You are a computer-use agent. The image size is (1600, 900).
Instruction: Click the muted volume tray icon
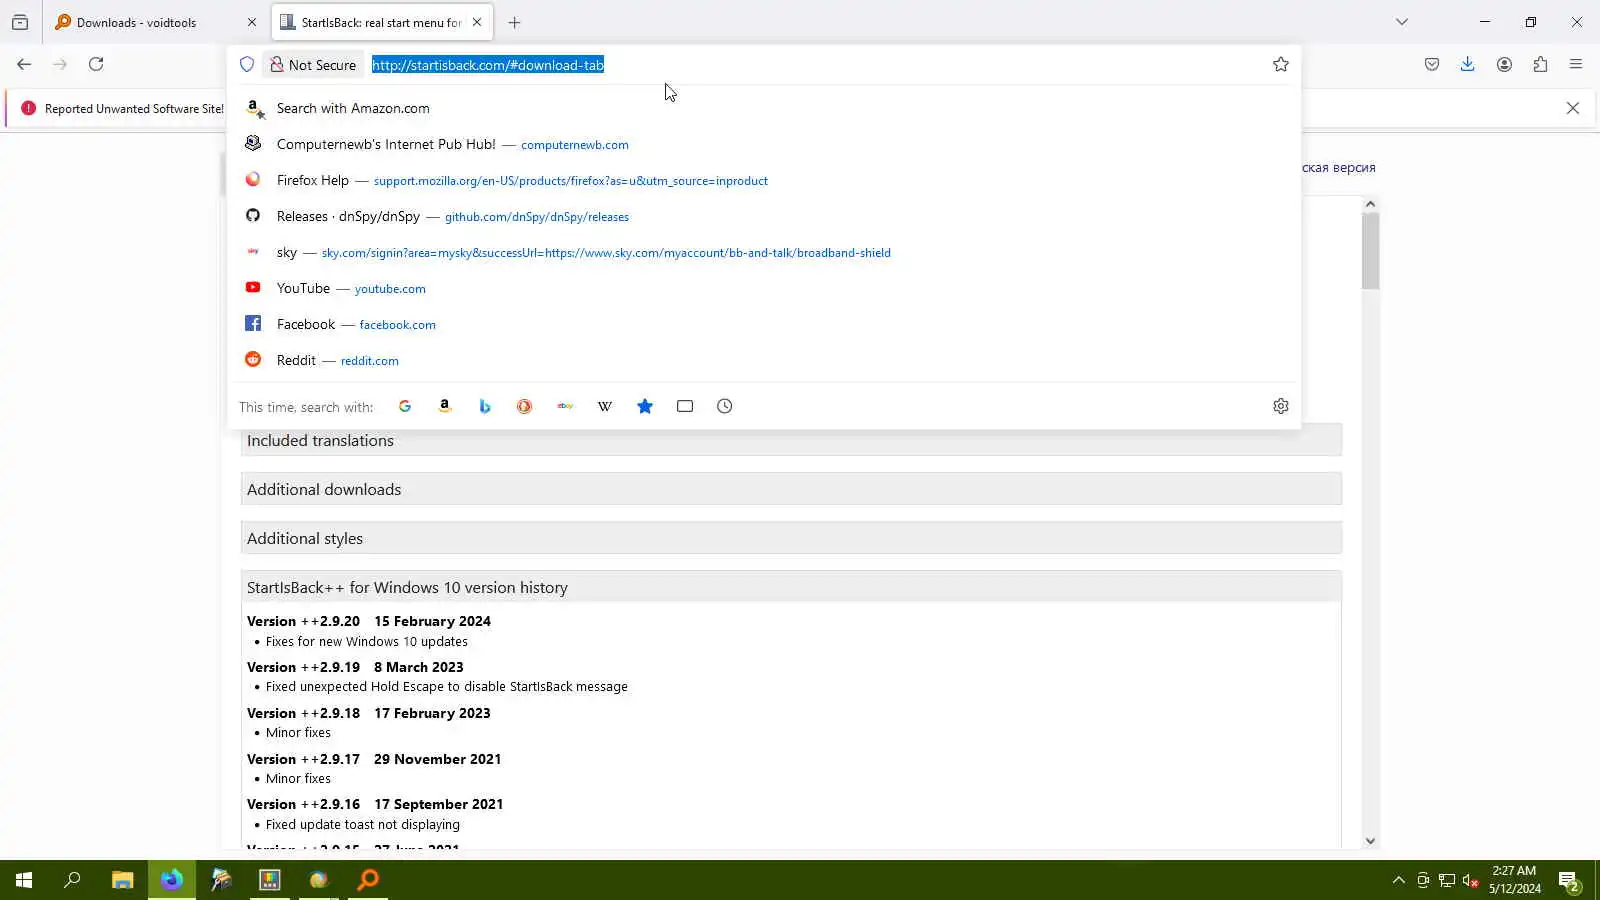click(1470, 880)
